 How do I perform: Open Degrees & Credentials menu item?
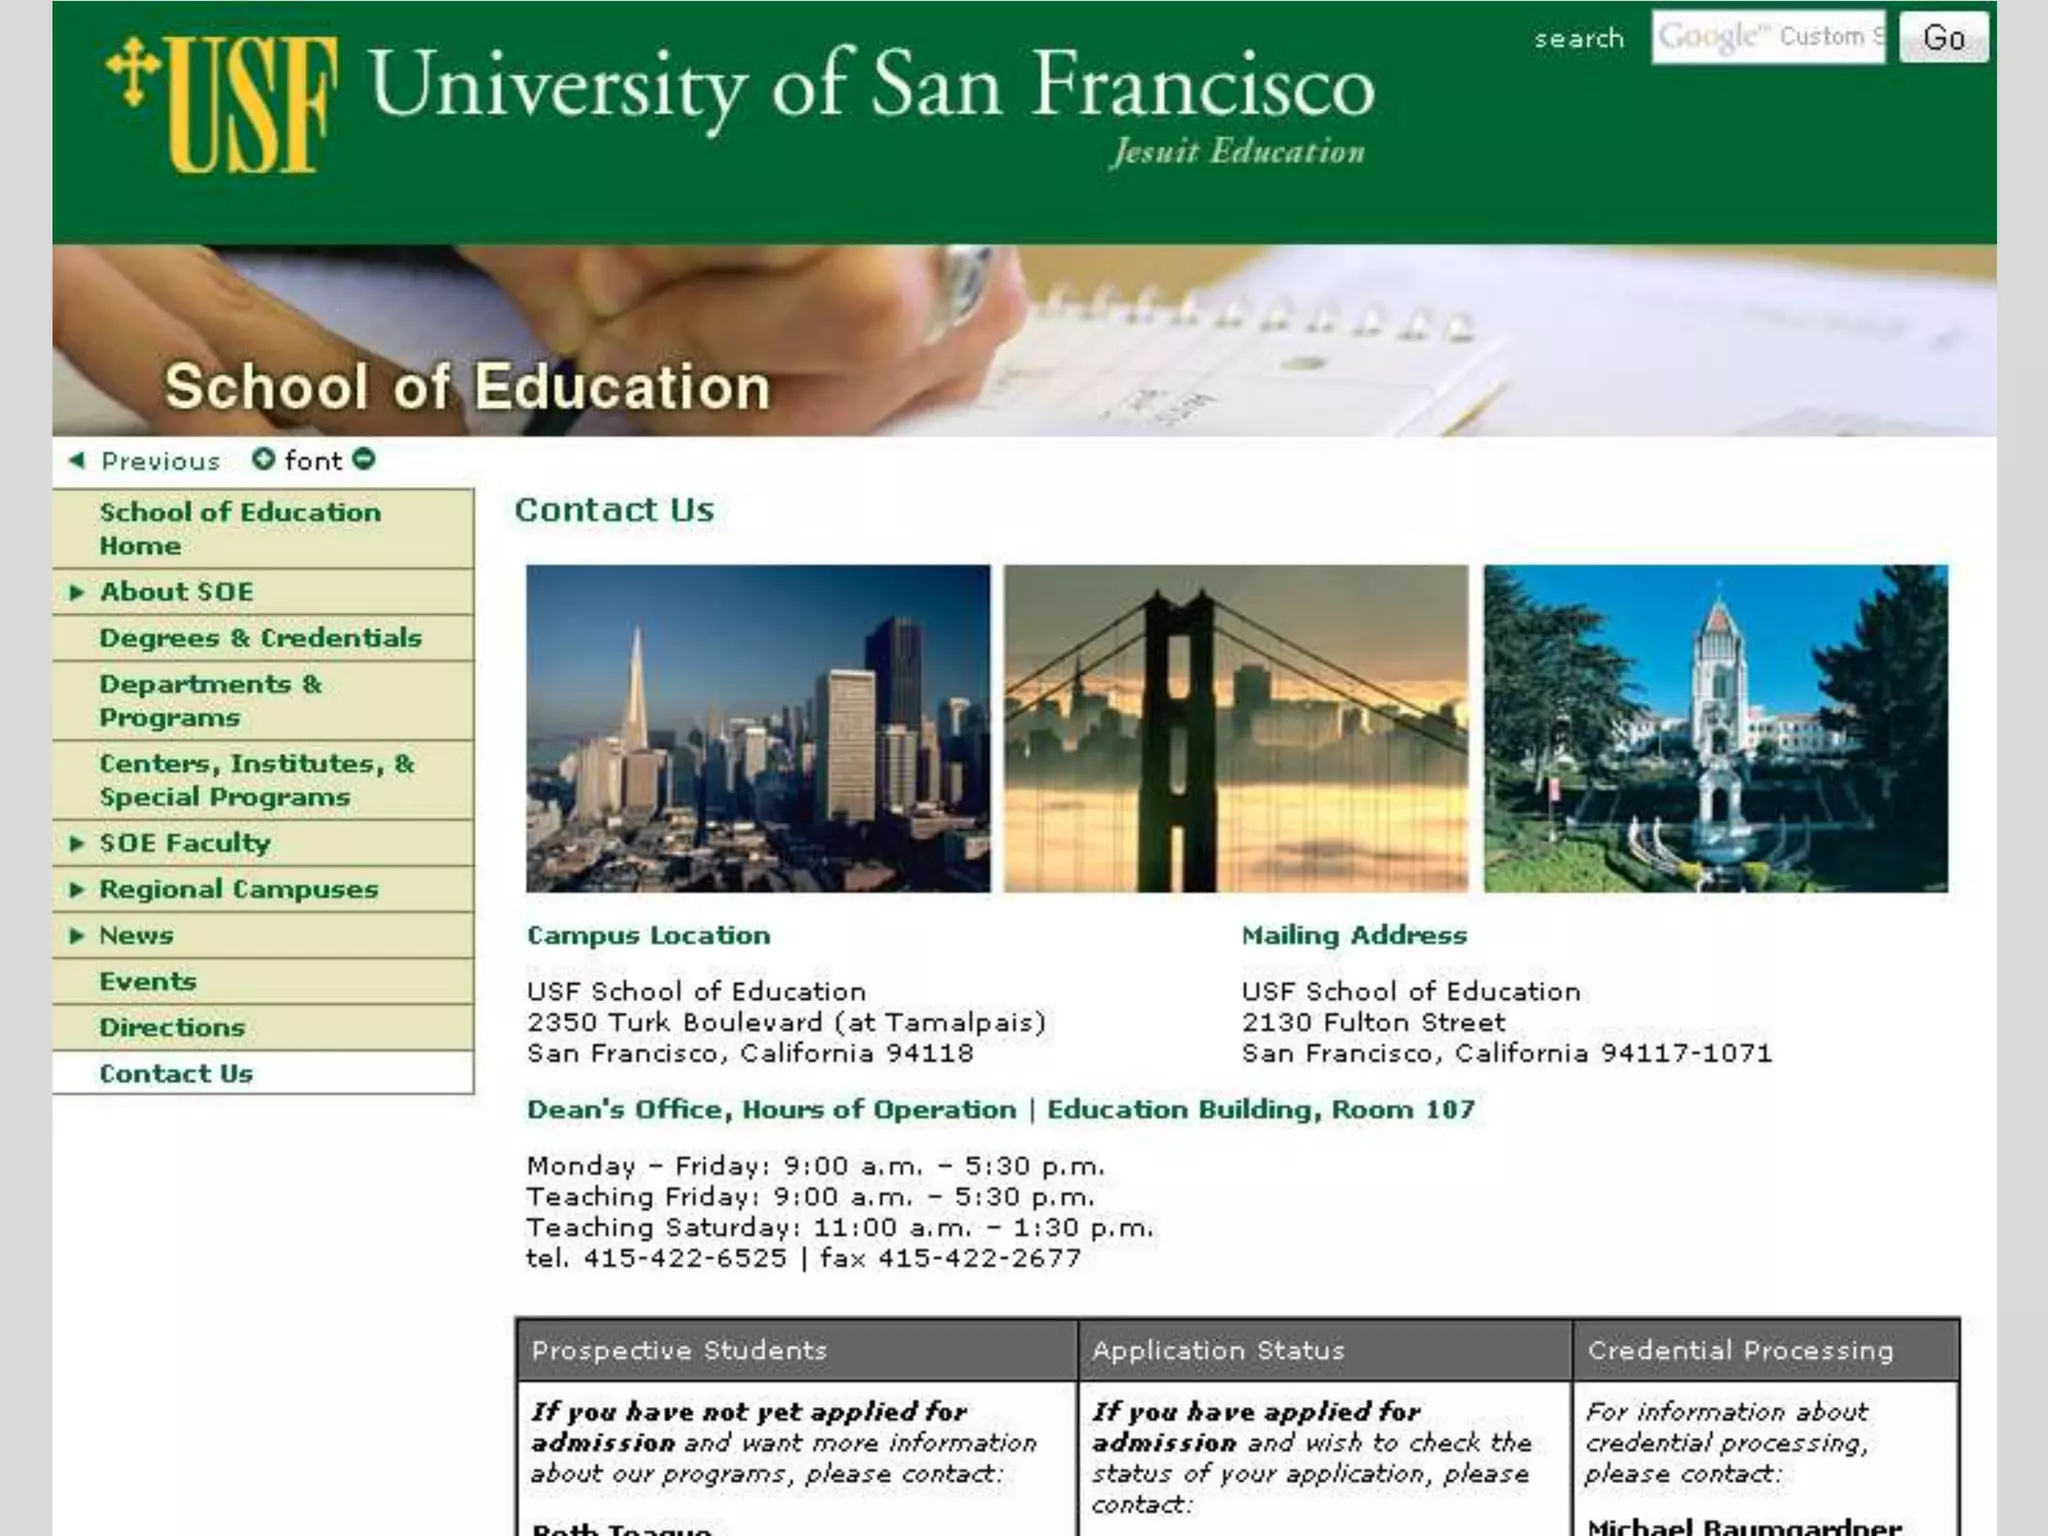pos(260,638)
